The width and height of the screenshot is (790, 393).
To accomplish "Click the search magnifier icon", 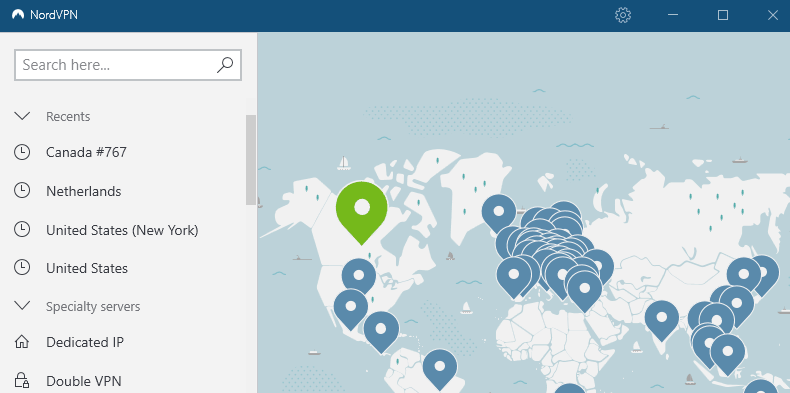I will pos(225,64).
